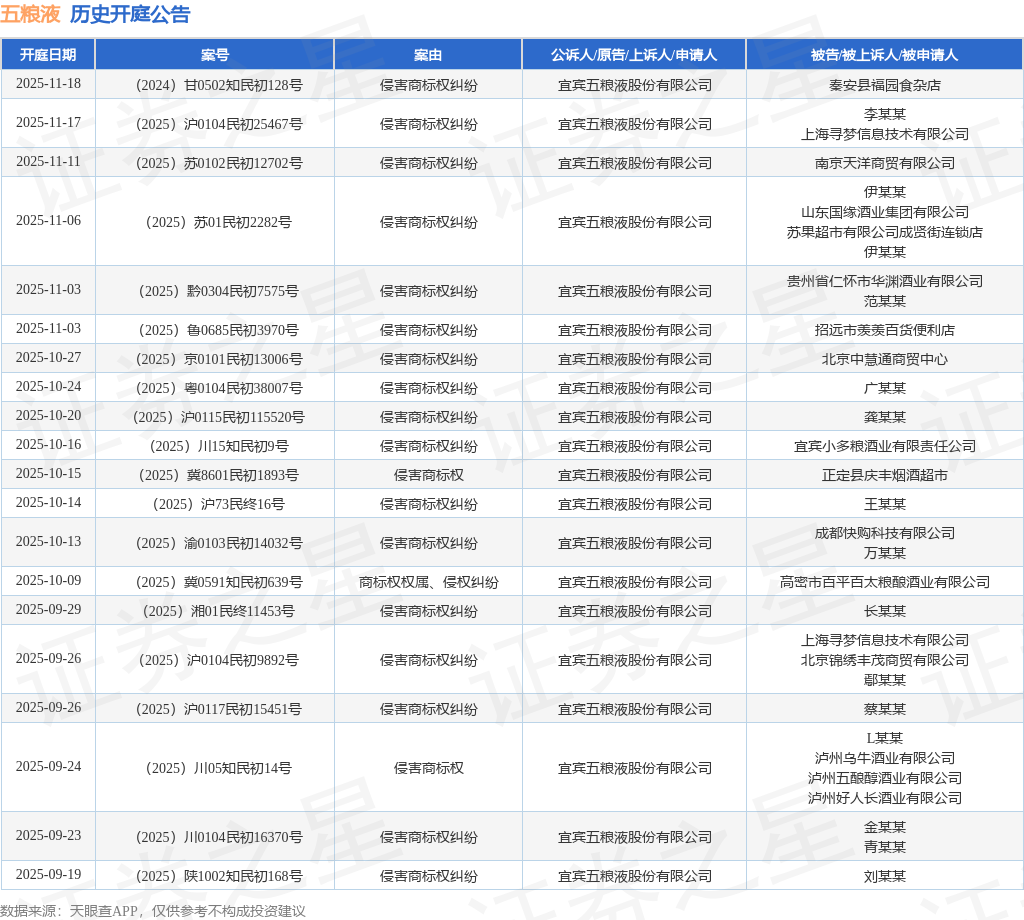Select the 案号 column header
The height and width of the screenshot is (920, 1024).
(215, 55)
